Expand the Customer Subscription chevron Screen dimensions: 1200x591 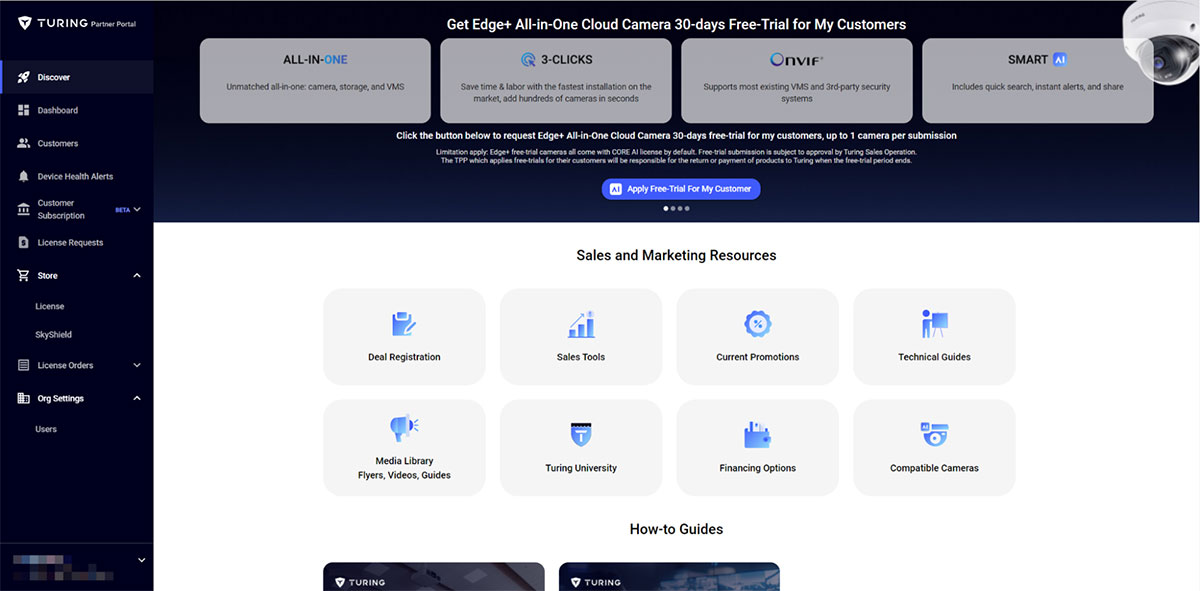[x=137, y=209]
